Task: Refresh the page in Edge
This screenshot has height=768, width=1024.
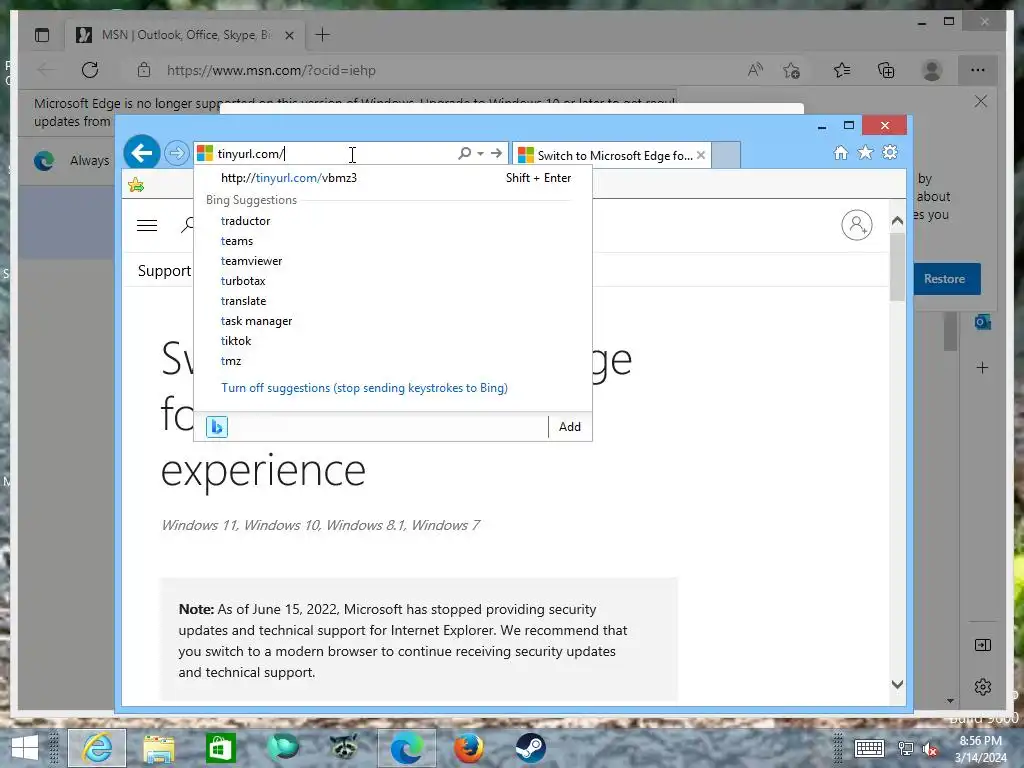Action: point(90,70)
